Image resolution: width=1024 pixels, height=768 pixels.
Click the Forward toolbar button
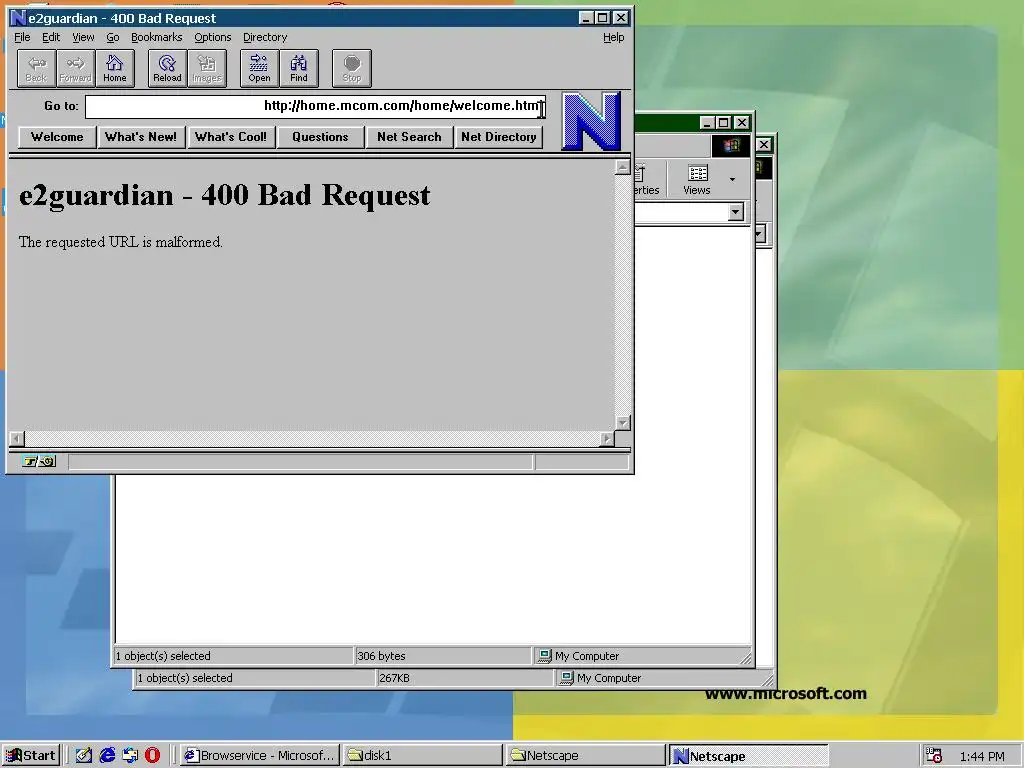click(76, 69)
